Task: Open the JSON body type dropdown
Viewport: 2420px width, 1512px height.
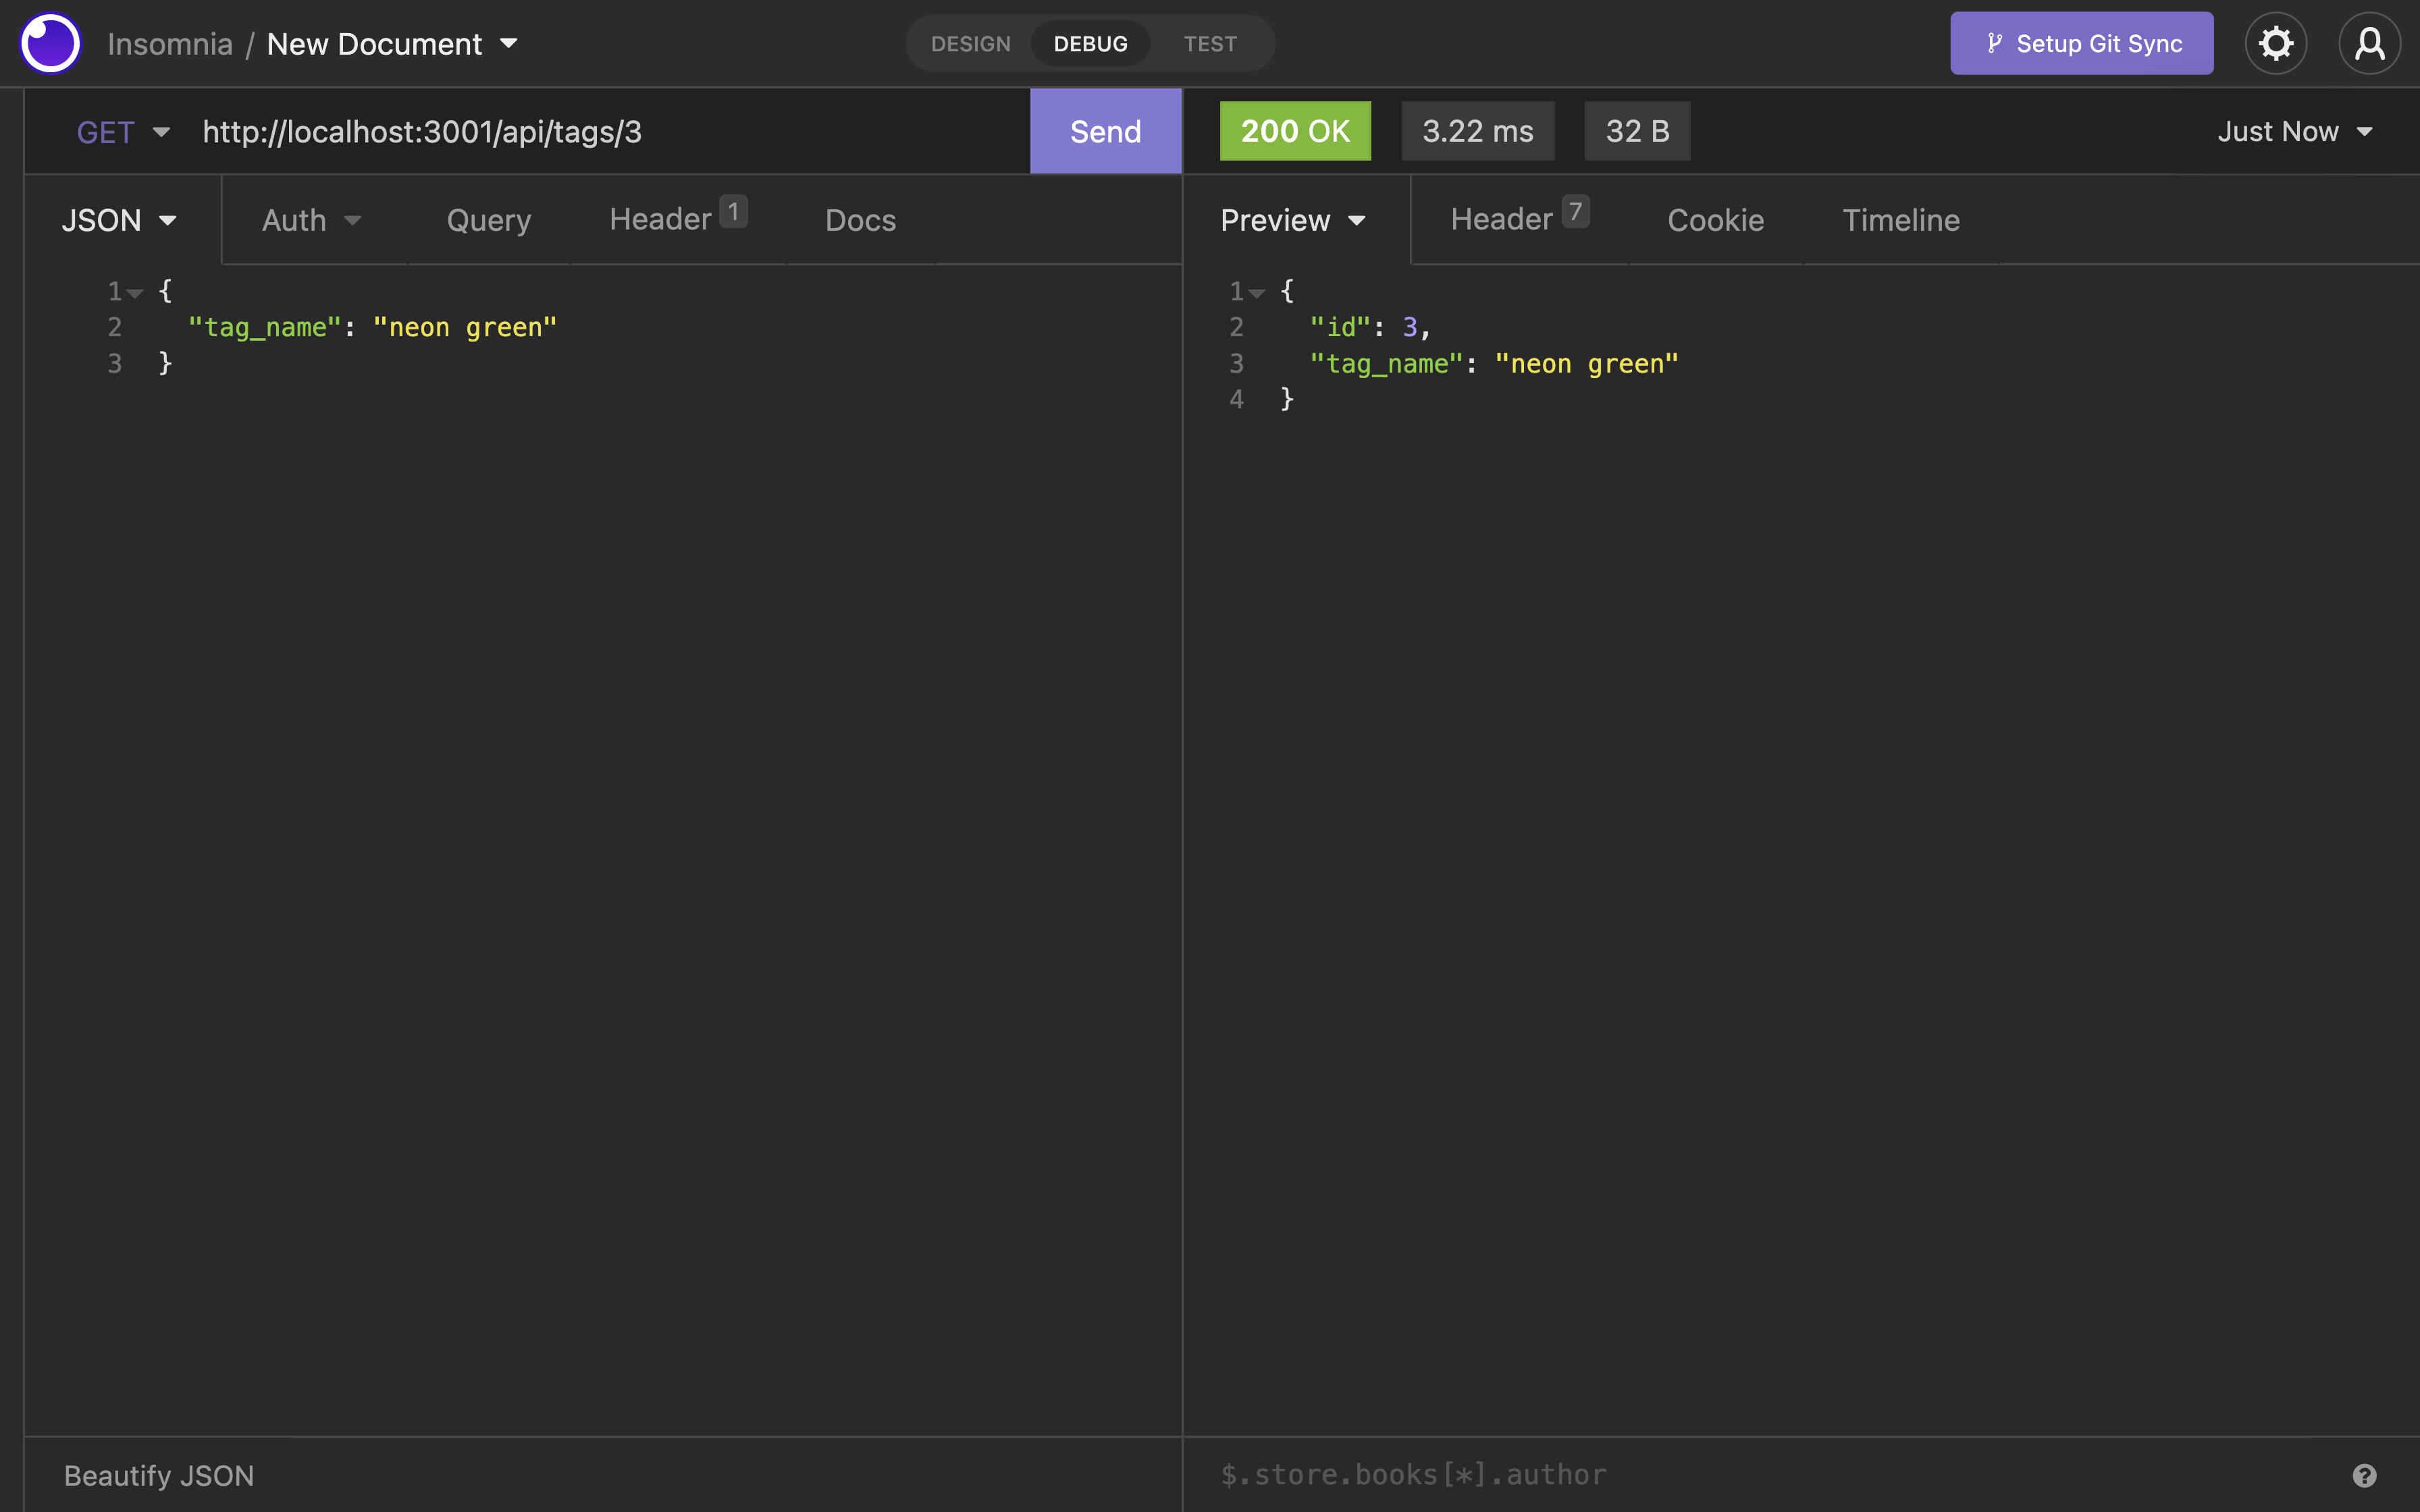Action: tap(119, 220)
